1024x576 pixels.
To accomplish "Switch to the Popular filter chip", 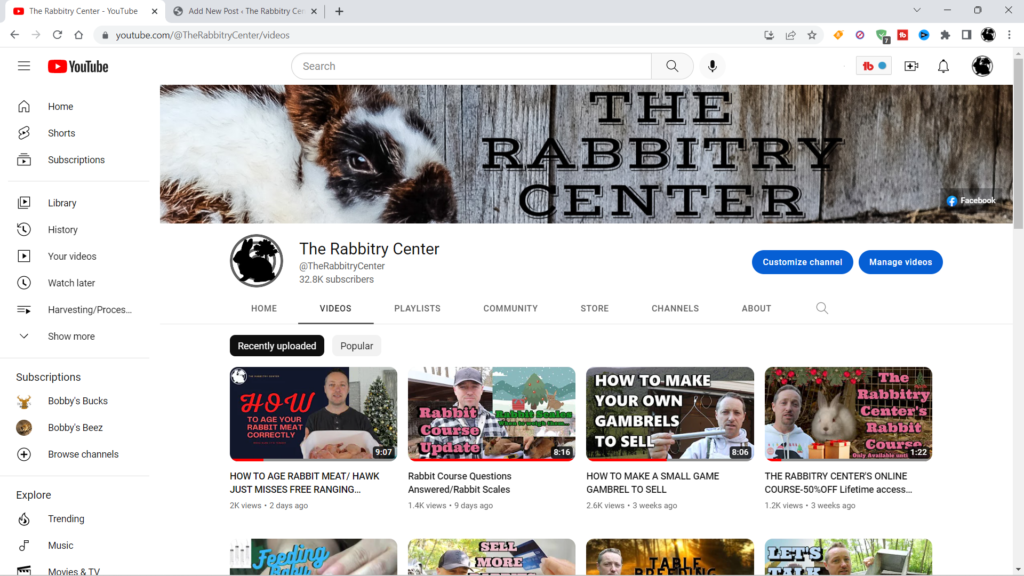I will [356, 345].
